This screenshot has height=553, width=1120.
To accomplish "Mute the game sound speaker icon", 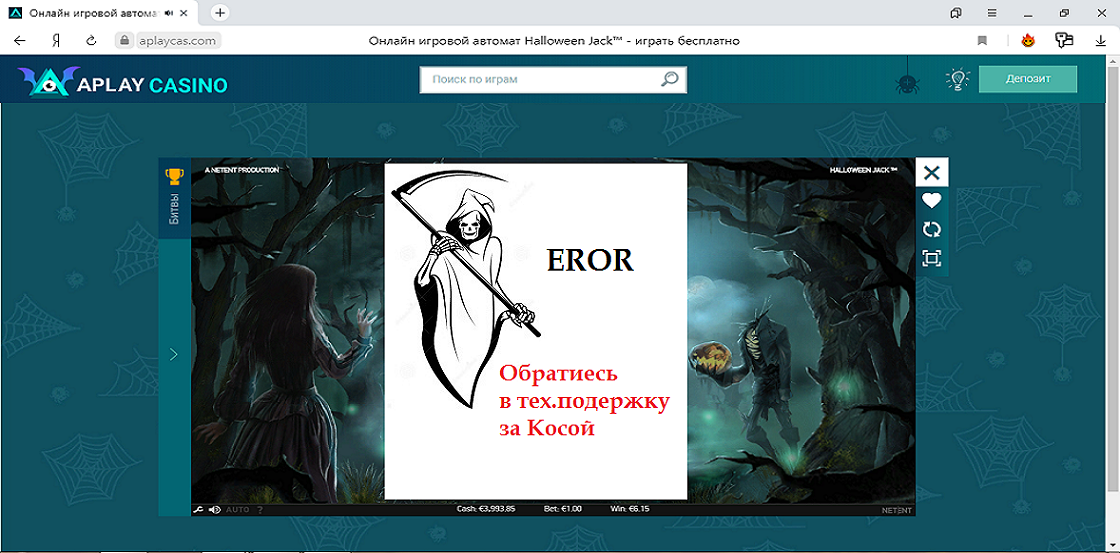I will (x=214, y=510).
